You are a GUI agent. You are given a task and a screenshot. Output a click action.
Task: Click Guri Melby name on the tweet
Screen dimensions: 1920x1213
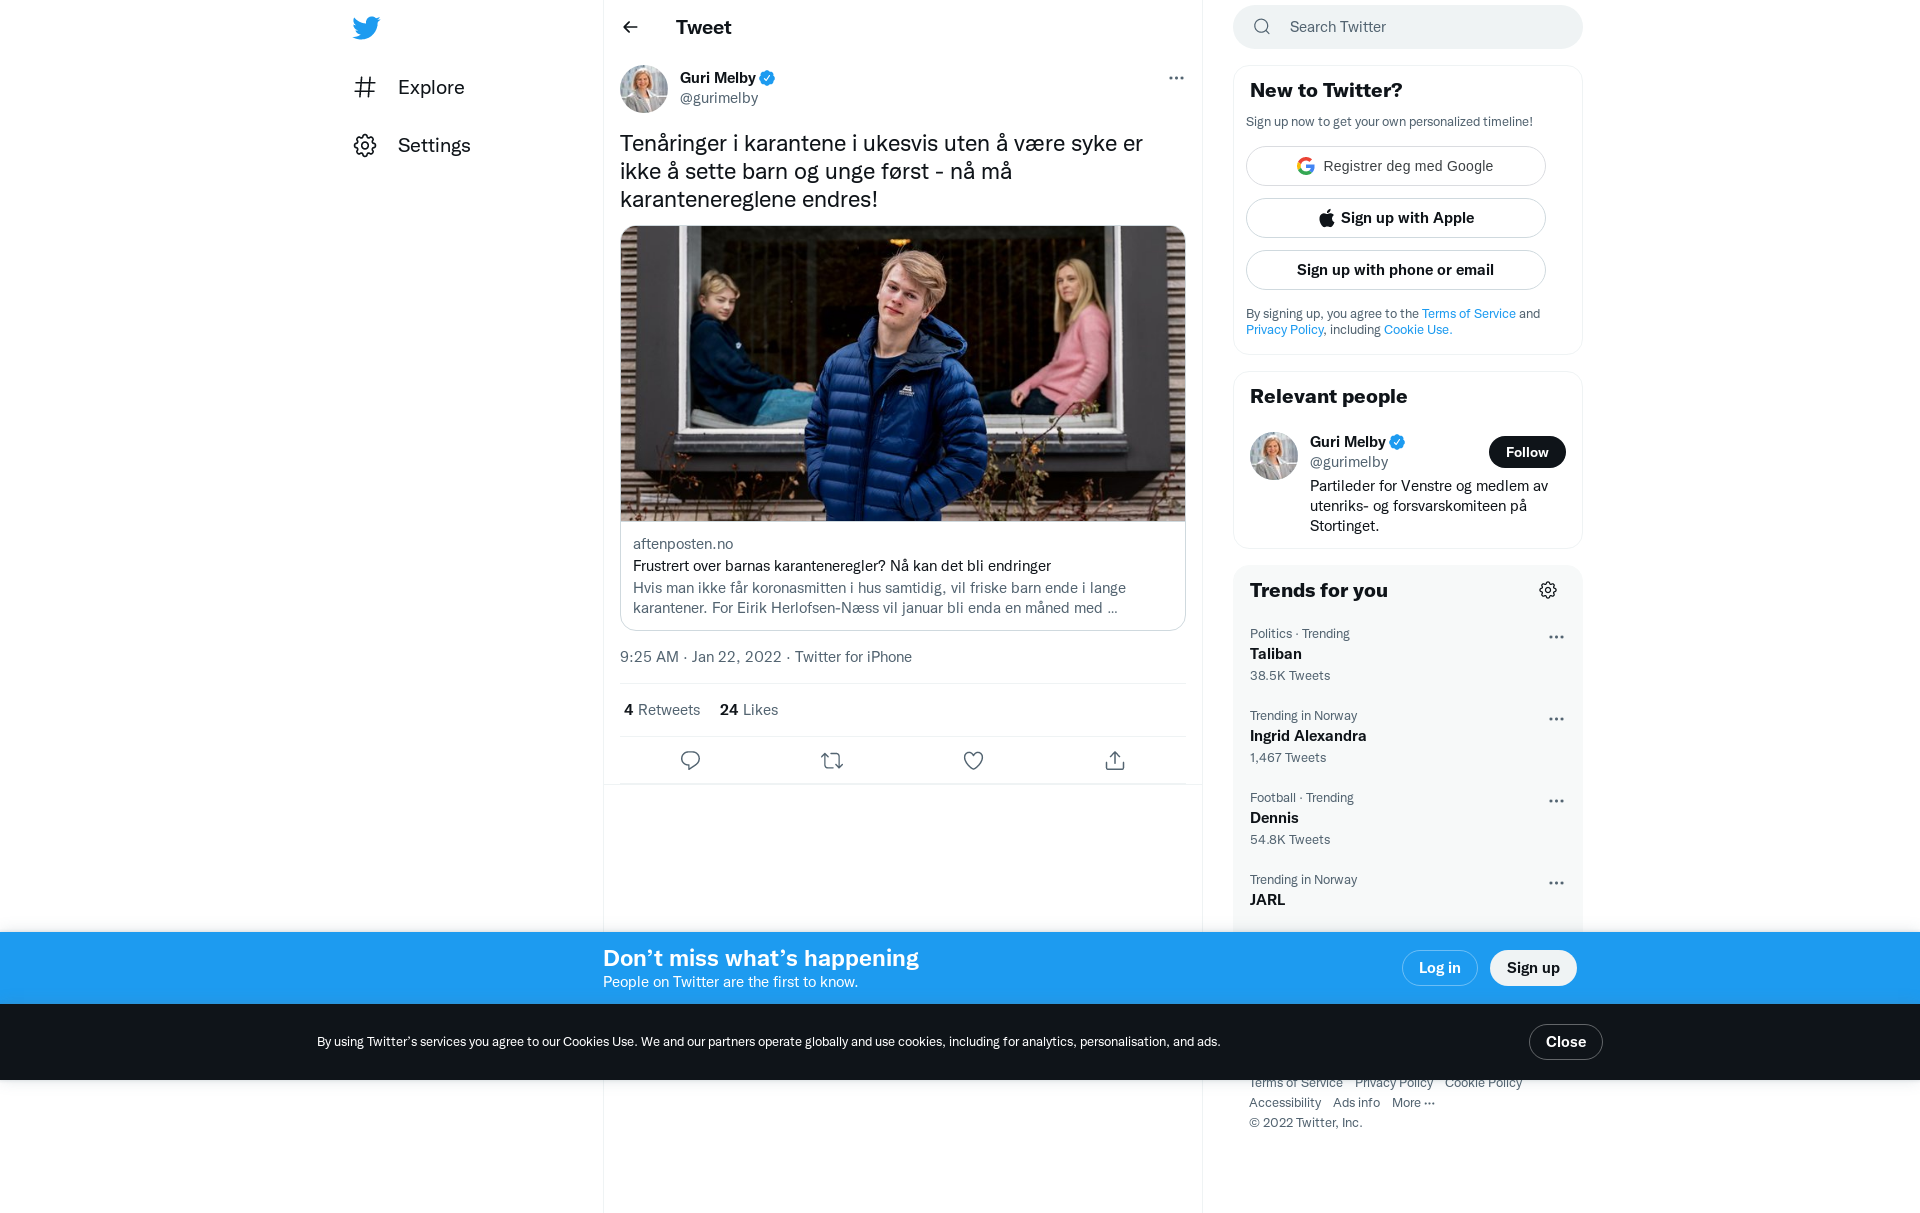click(x=717, y=78)
